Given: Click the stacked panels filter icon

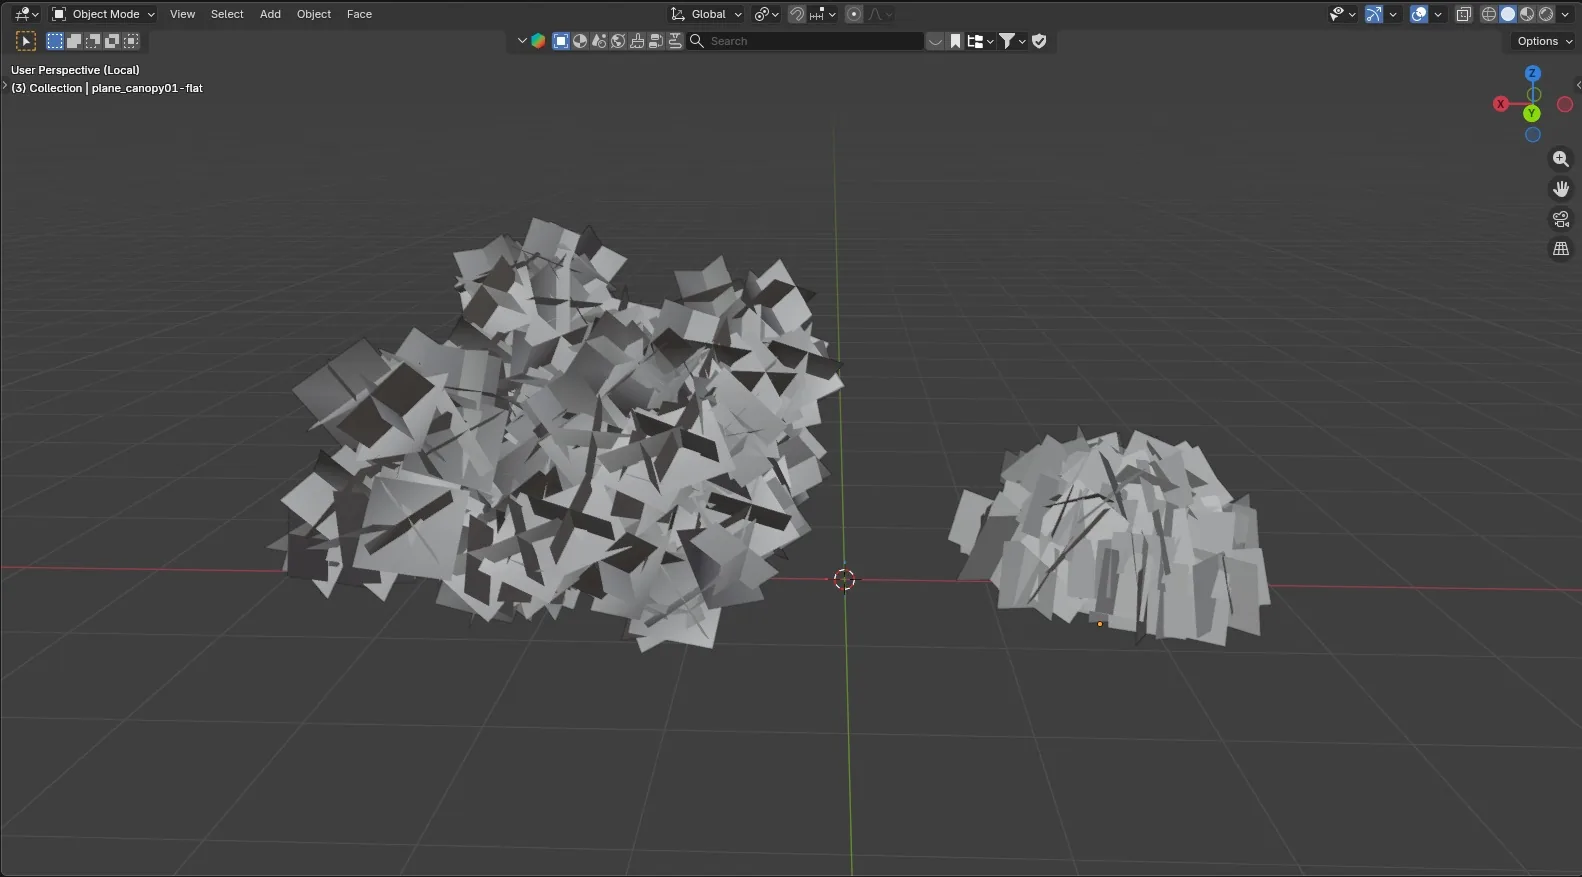Looking at the screenshot, I should click(x=656, y=41).
